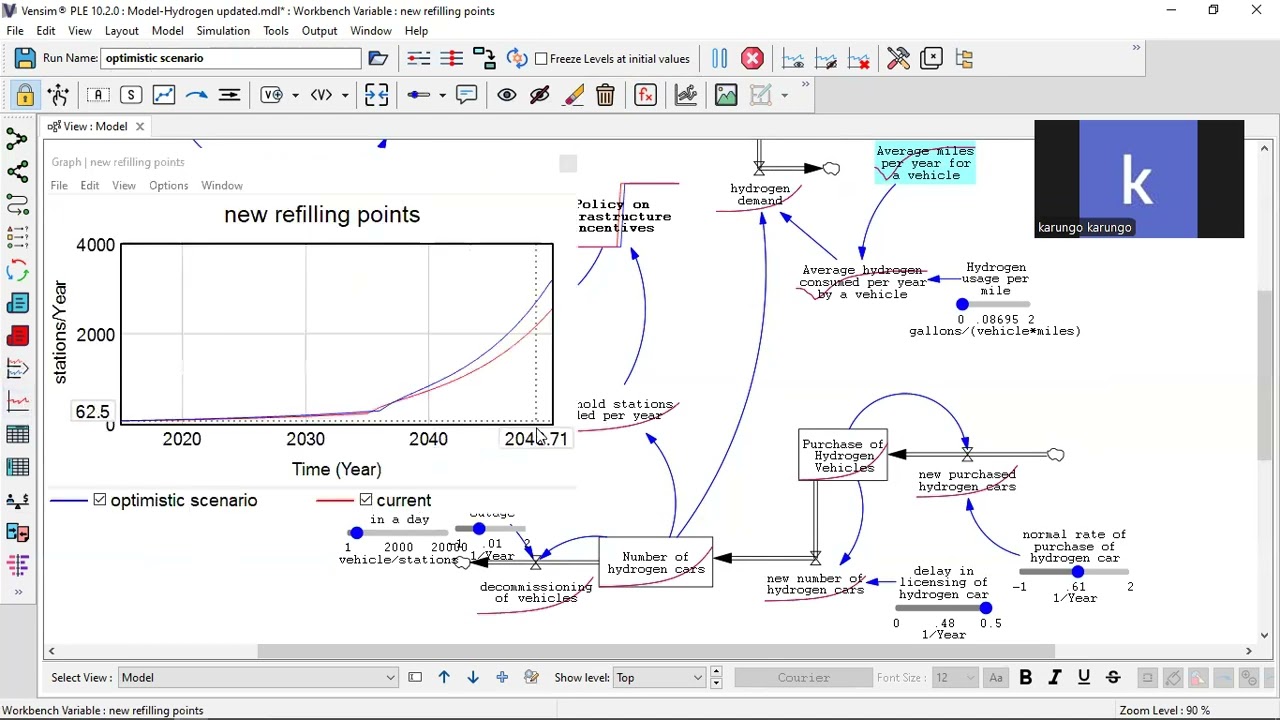Click the Save model floppy disk icon
Image resolution: width=1280 pixels, height=720 pixels.
(x=25, y=58)
